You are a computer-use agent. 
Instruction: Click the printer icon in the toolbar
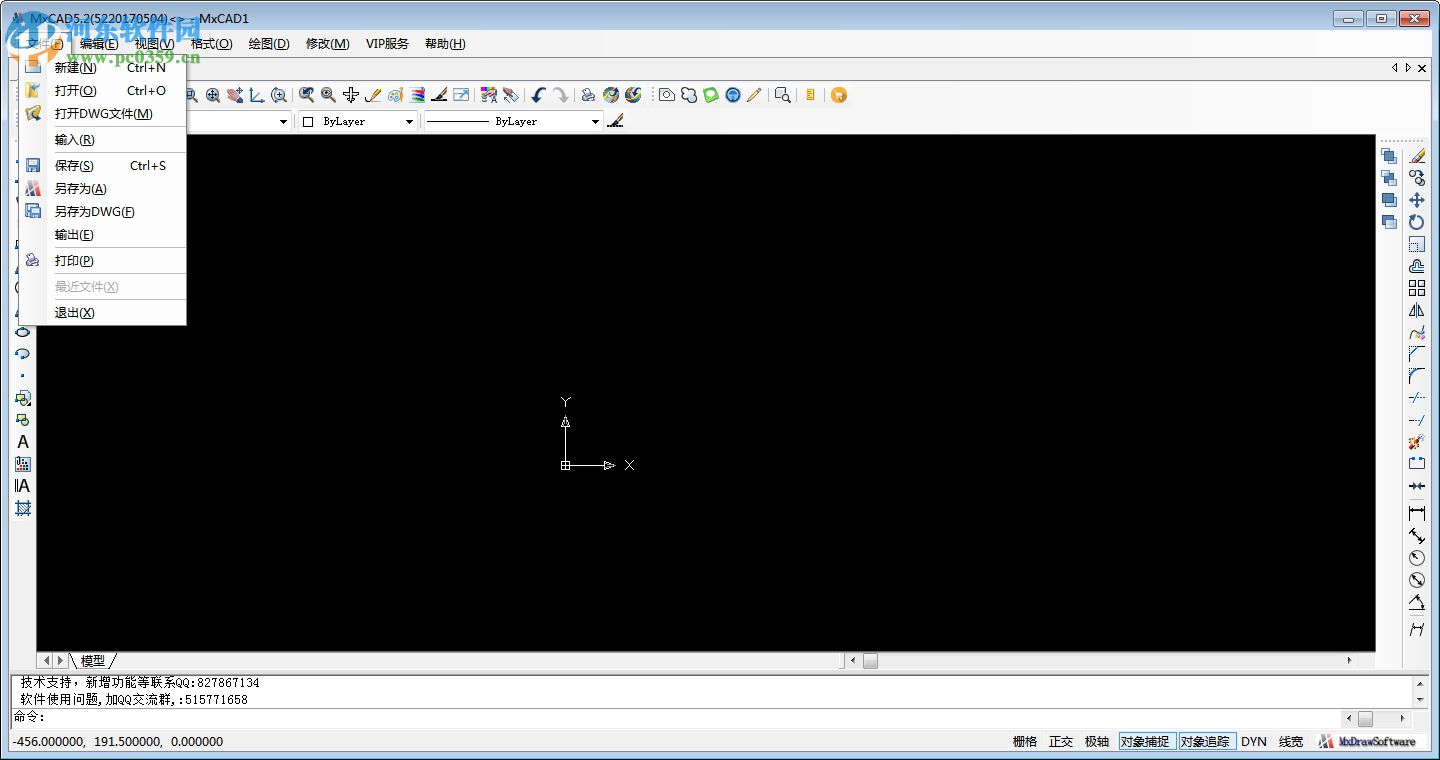[588, 95]
